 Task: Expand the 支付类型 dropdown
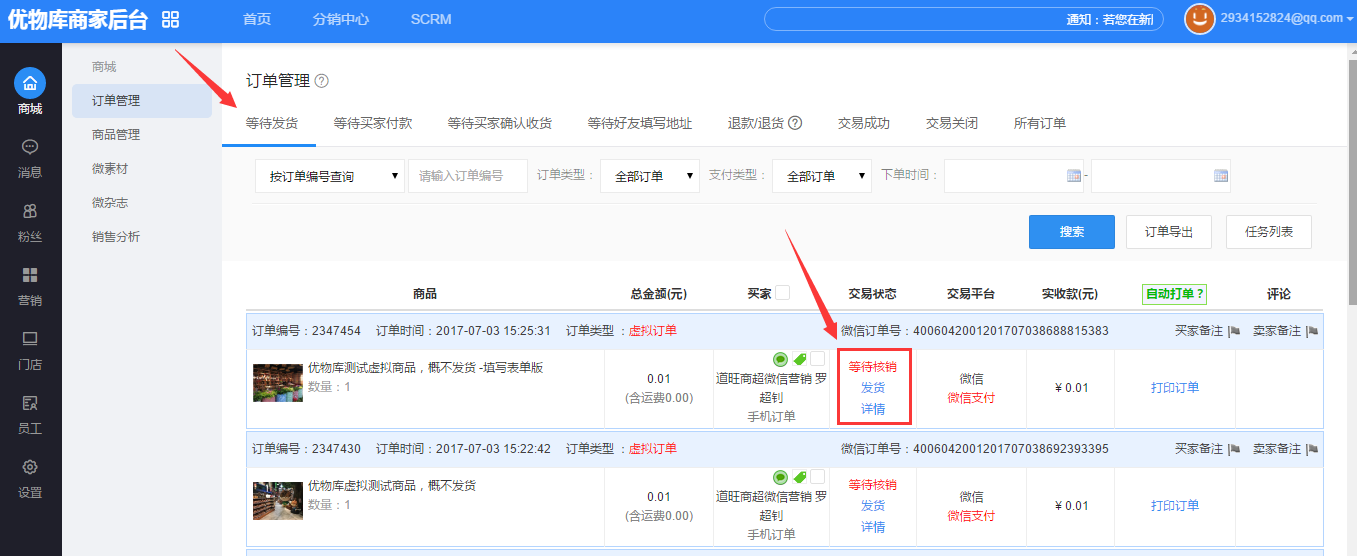coord(822,176)
